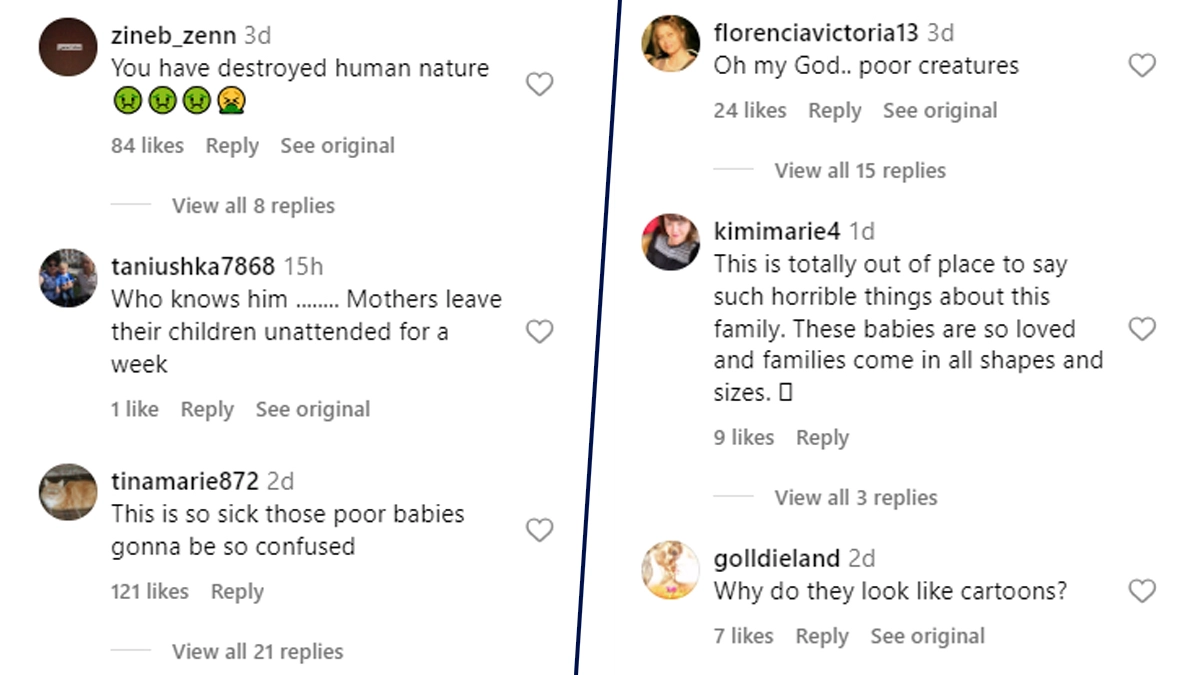Like florenciavictoria13's comment via heart
Viewport: 1200px width, 675px height.
[1142, 66]
